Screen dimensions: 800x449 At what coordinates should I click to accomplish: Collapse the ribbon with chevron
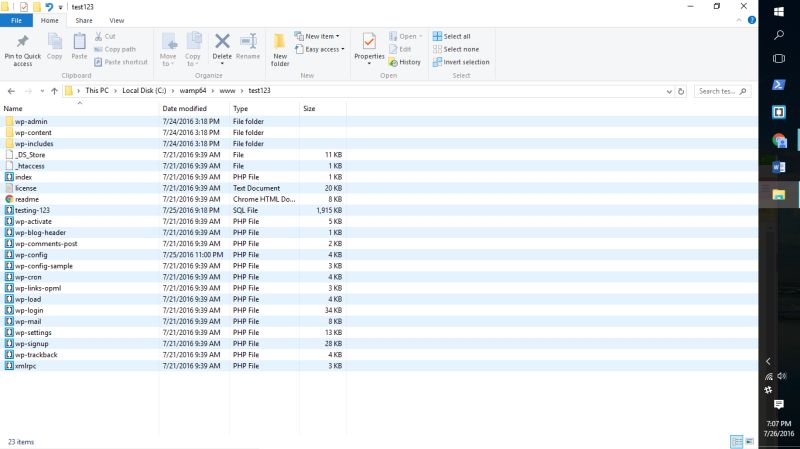pyautogui.click(x=739, y=20)
